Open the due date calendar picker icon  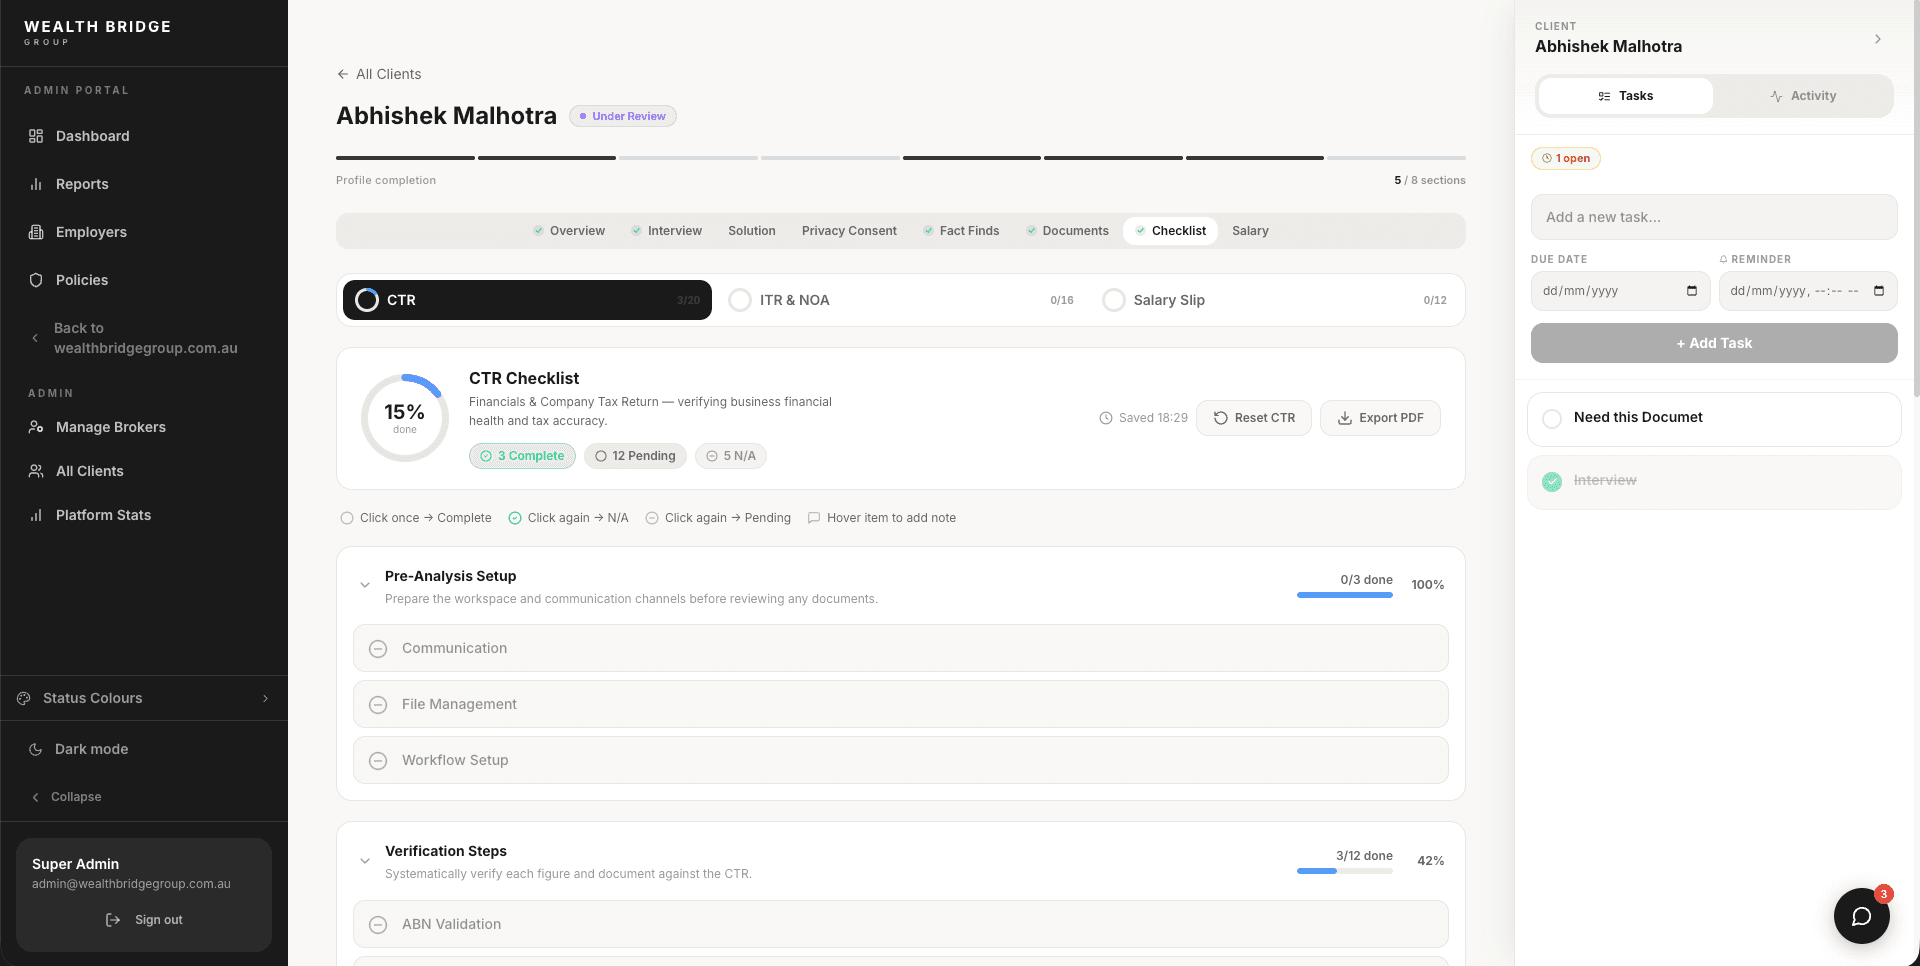pos(1692,291)
